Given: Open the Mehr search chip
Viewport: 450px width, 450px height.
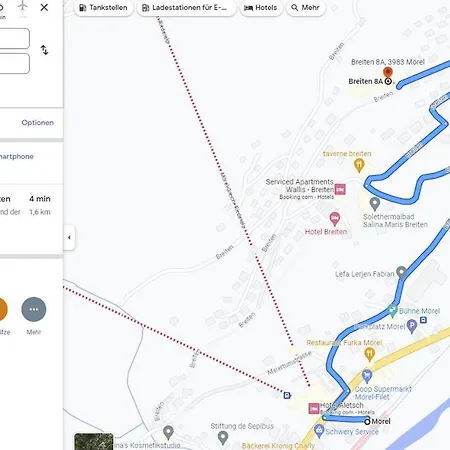Looking at the screenshot, I should 305,7.
